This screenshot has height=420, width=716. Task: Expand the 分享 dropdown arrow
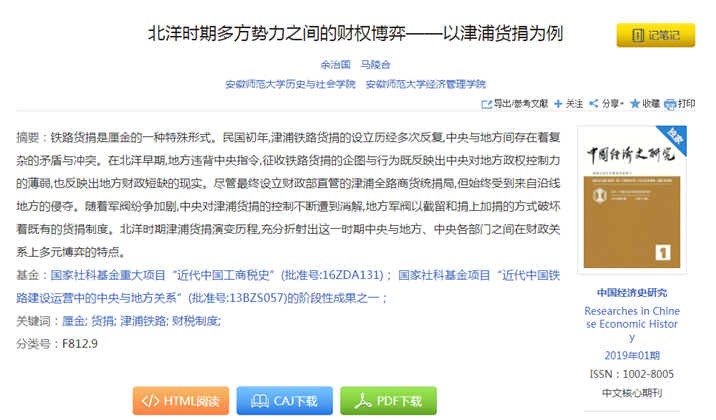pyautogui.click(x=622, y=104)
